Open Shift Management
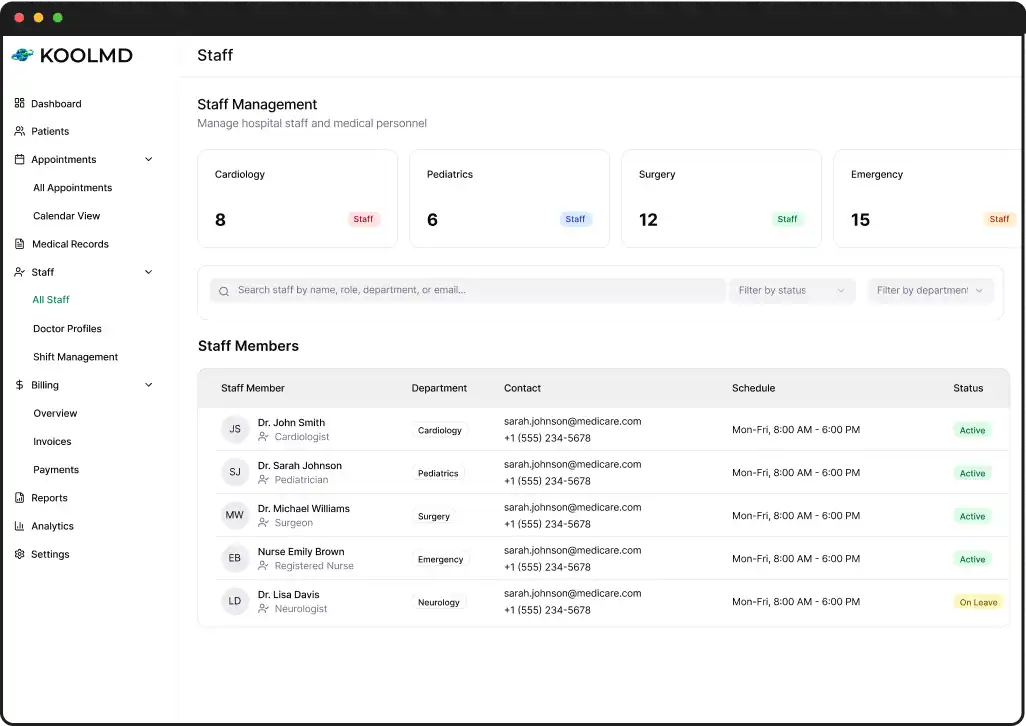Image resolution: width=1026 pixels, height=726 pixels. click(x=75, y=356)
